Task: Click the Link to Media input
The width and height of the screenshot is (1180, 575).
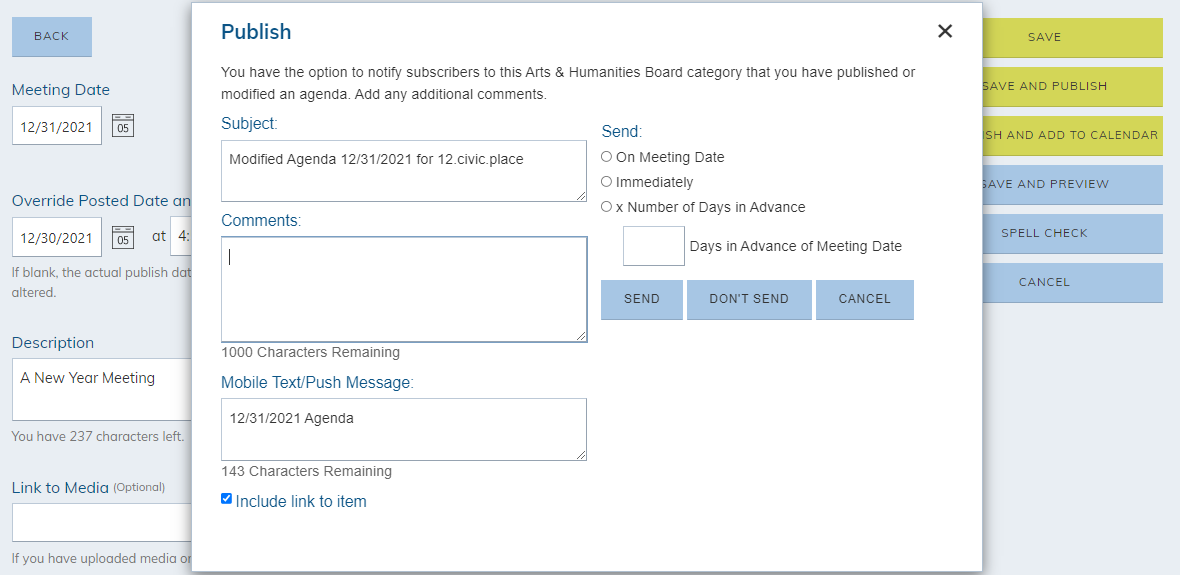Action: pos(102,522)
